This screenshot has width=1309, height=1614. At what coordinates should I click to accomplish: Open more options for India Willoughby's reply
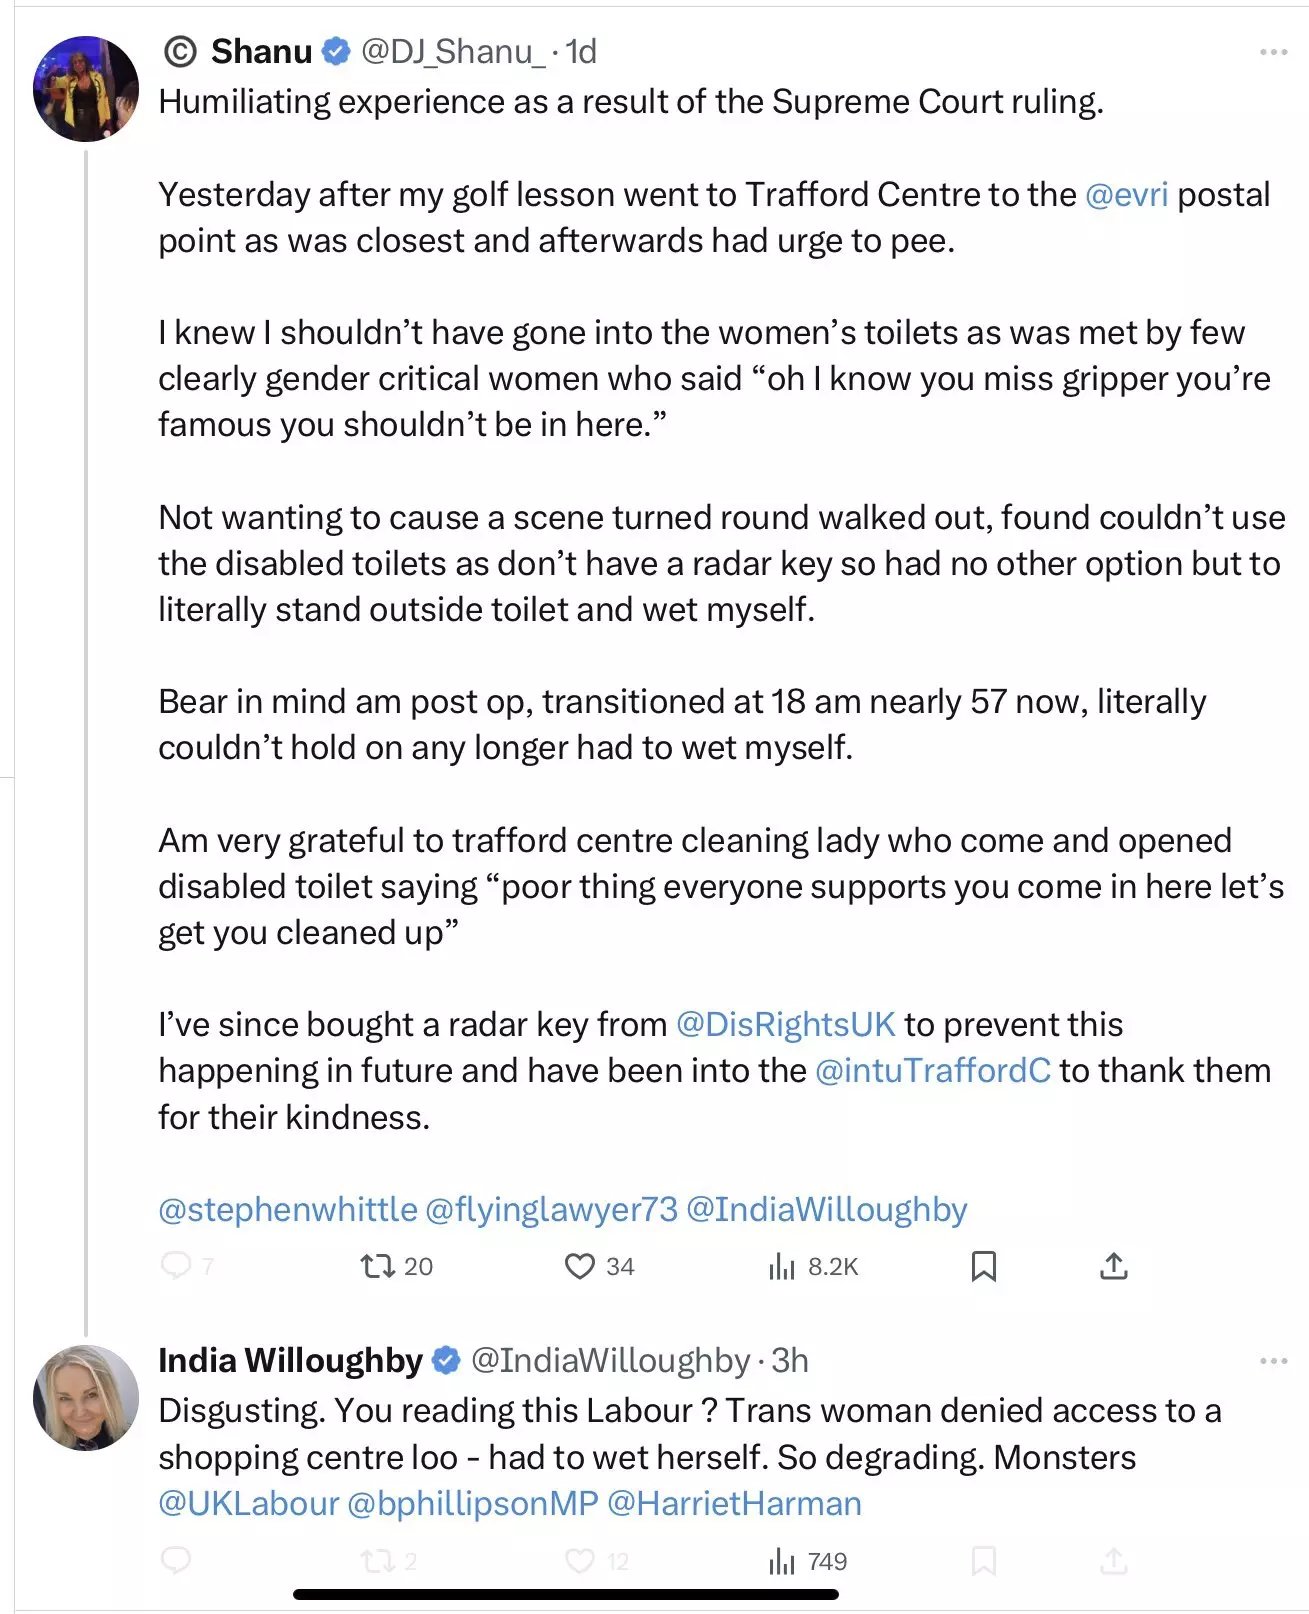pyautogui.click(x=1273, y=1361)
